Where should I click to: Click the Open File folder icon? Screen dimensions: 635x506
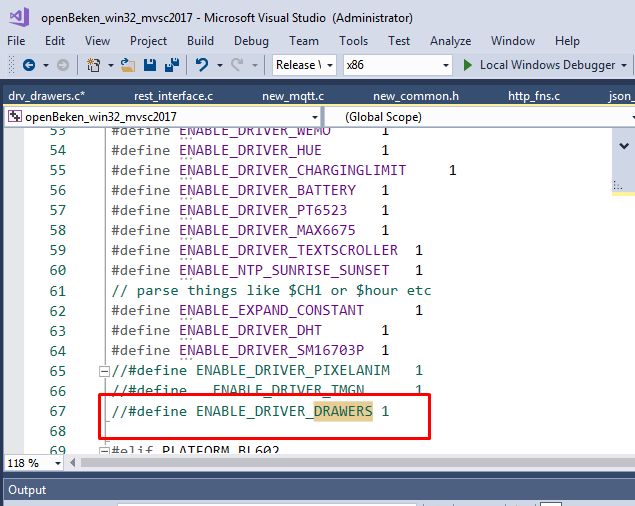pos(128,65)
